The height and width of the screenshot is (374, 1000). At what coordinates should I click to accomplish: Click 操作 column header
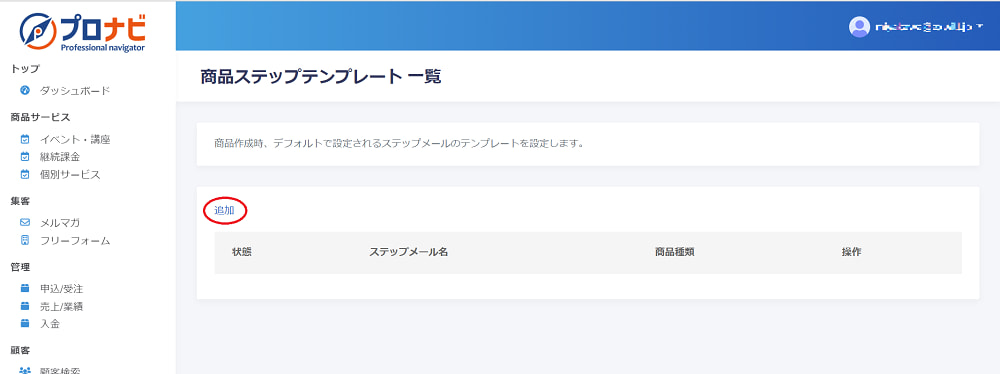click(x=851, y=252)
